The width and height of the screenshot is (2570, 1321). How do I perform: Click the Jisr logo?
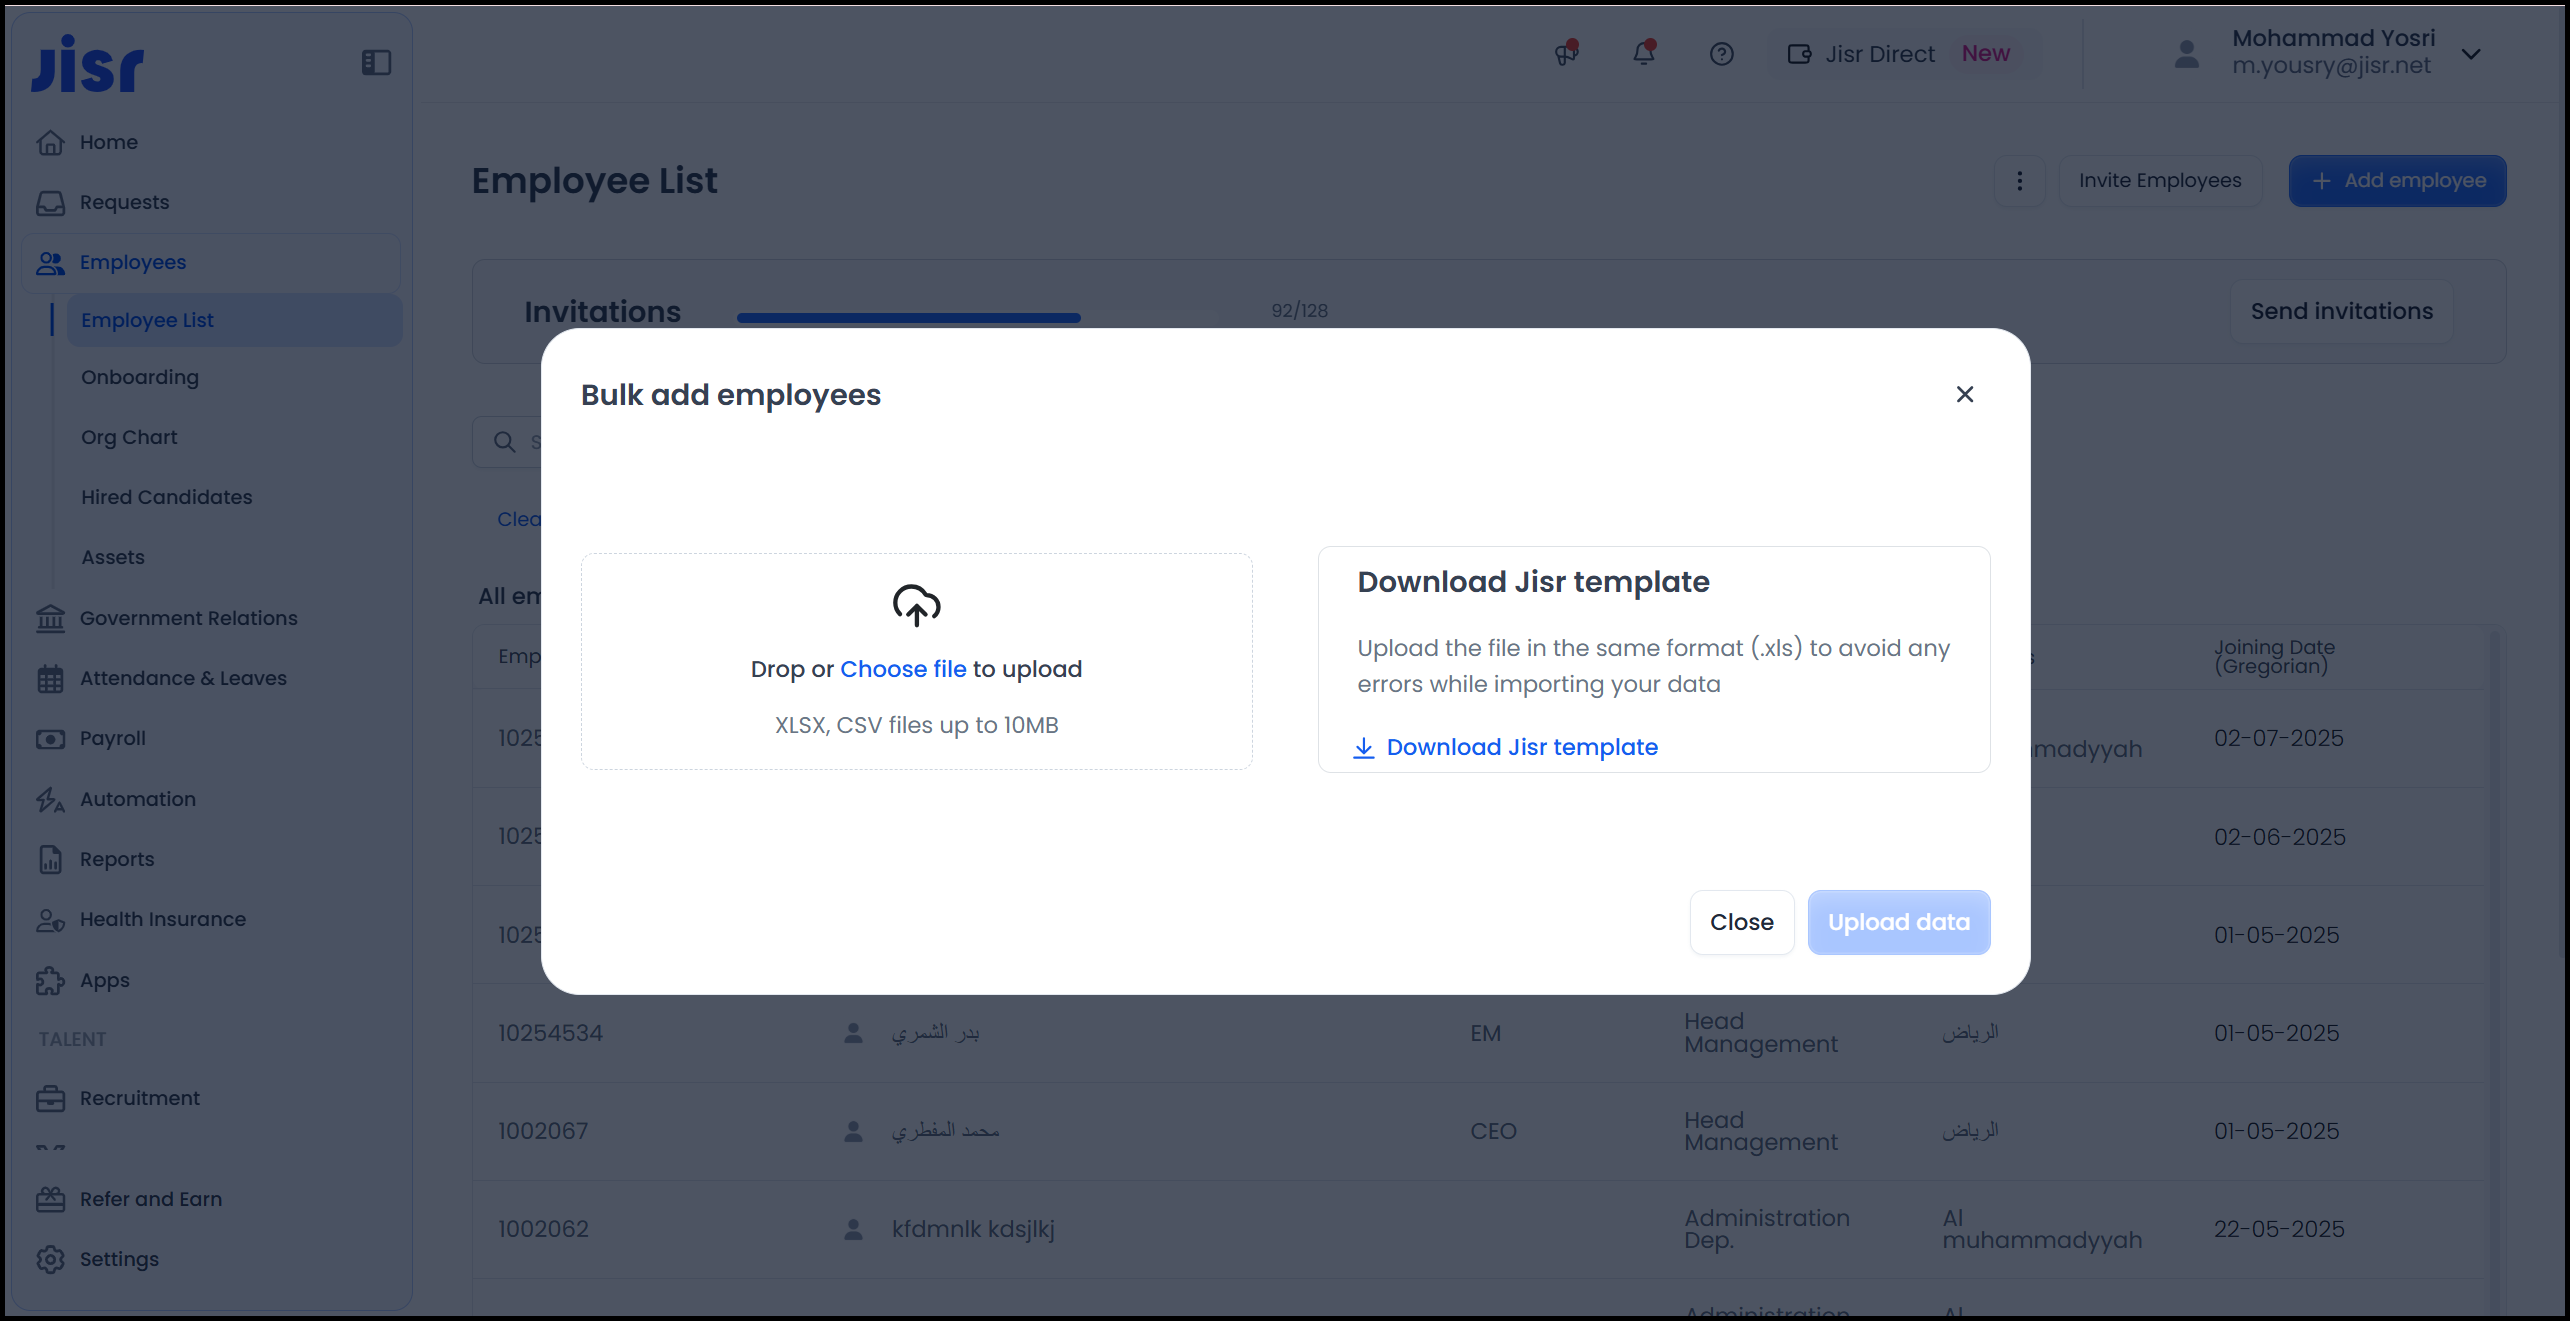(x=88, y=64)
